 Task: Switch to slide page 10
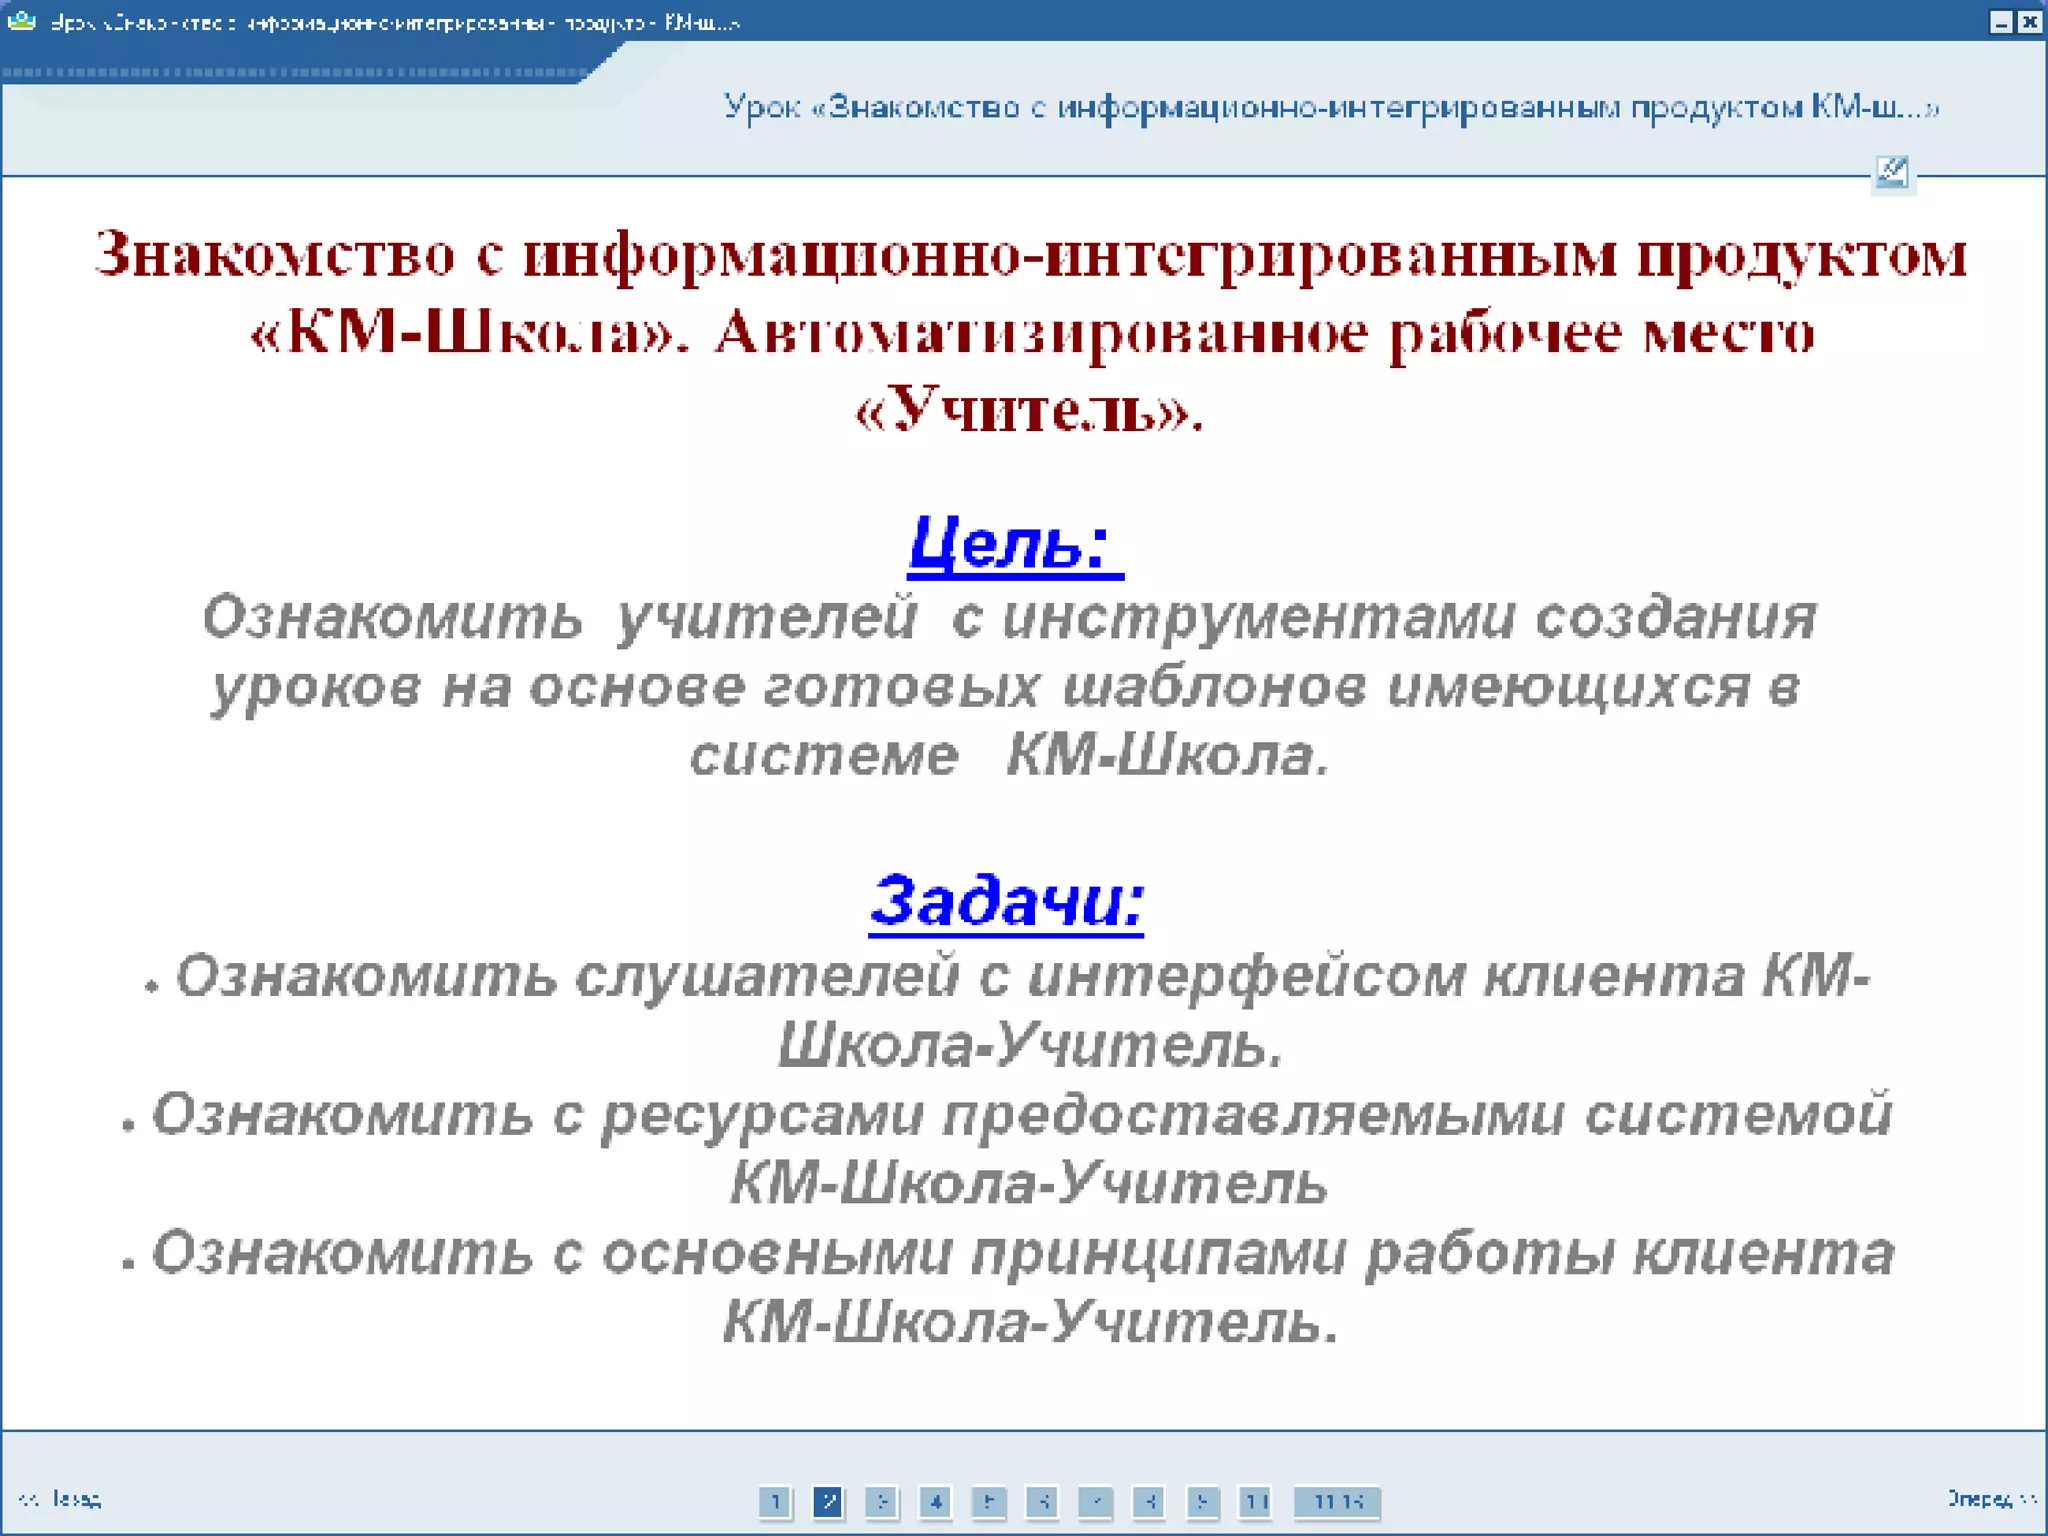coord(1255,1501)
